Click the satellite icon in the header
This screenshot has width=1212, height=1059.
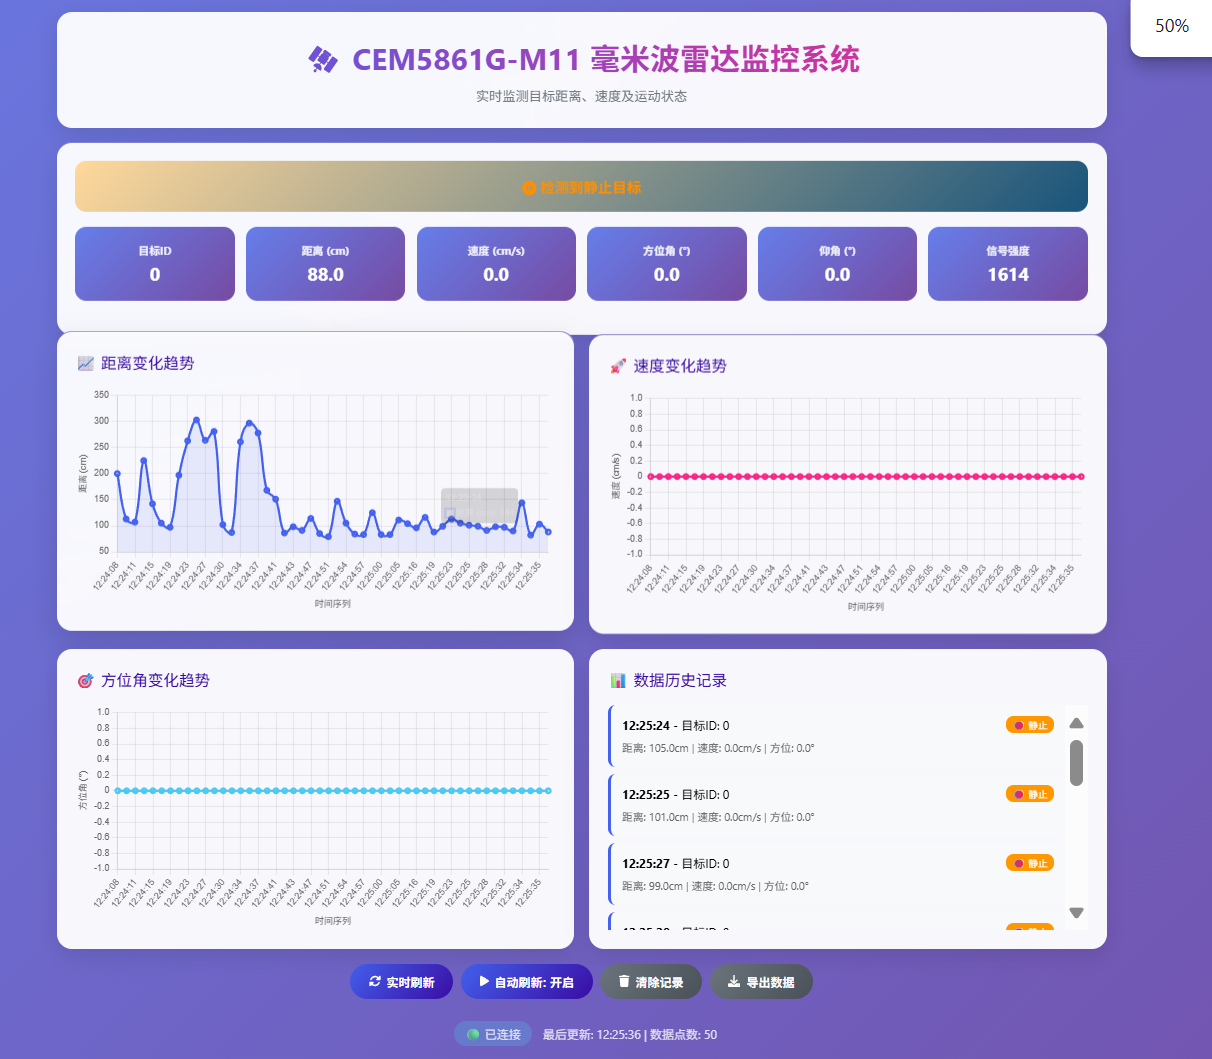click(322, 60)
